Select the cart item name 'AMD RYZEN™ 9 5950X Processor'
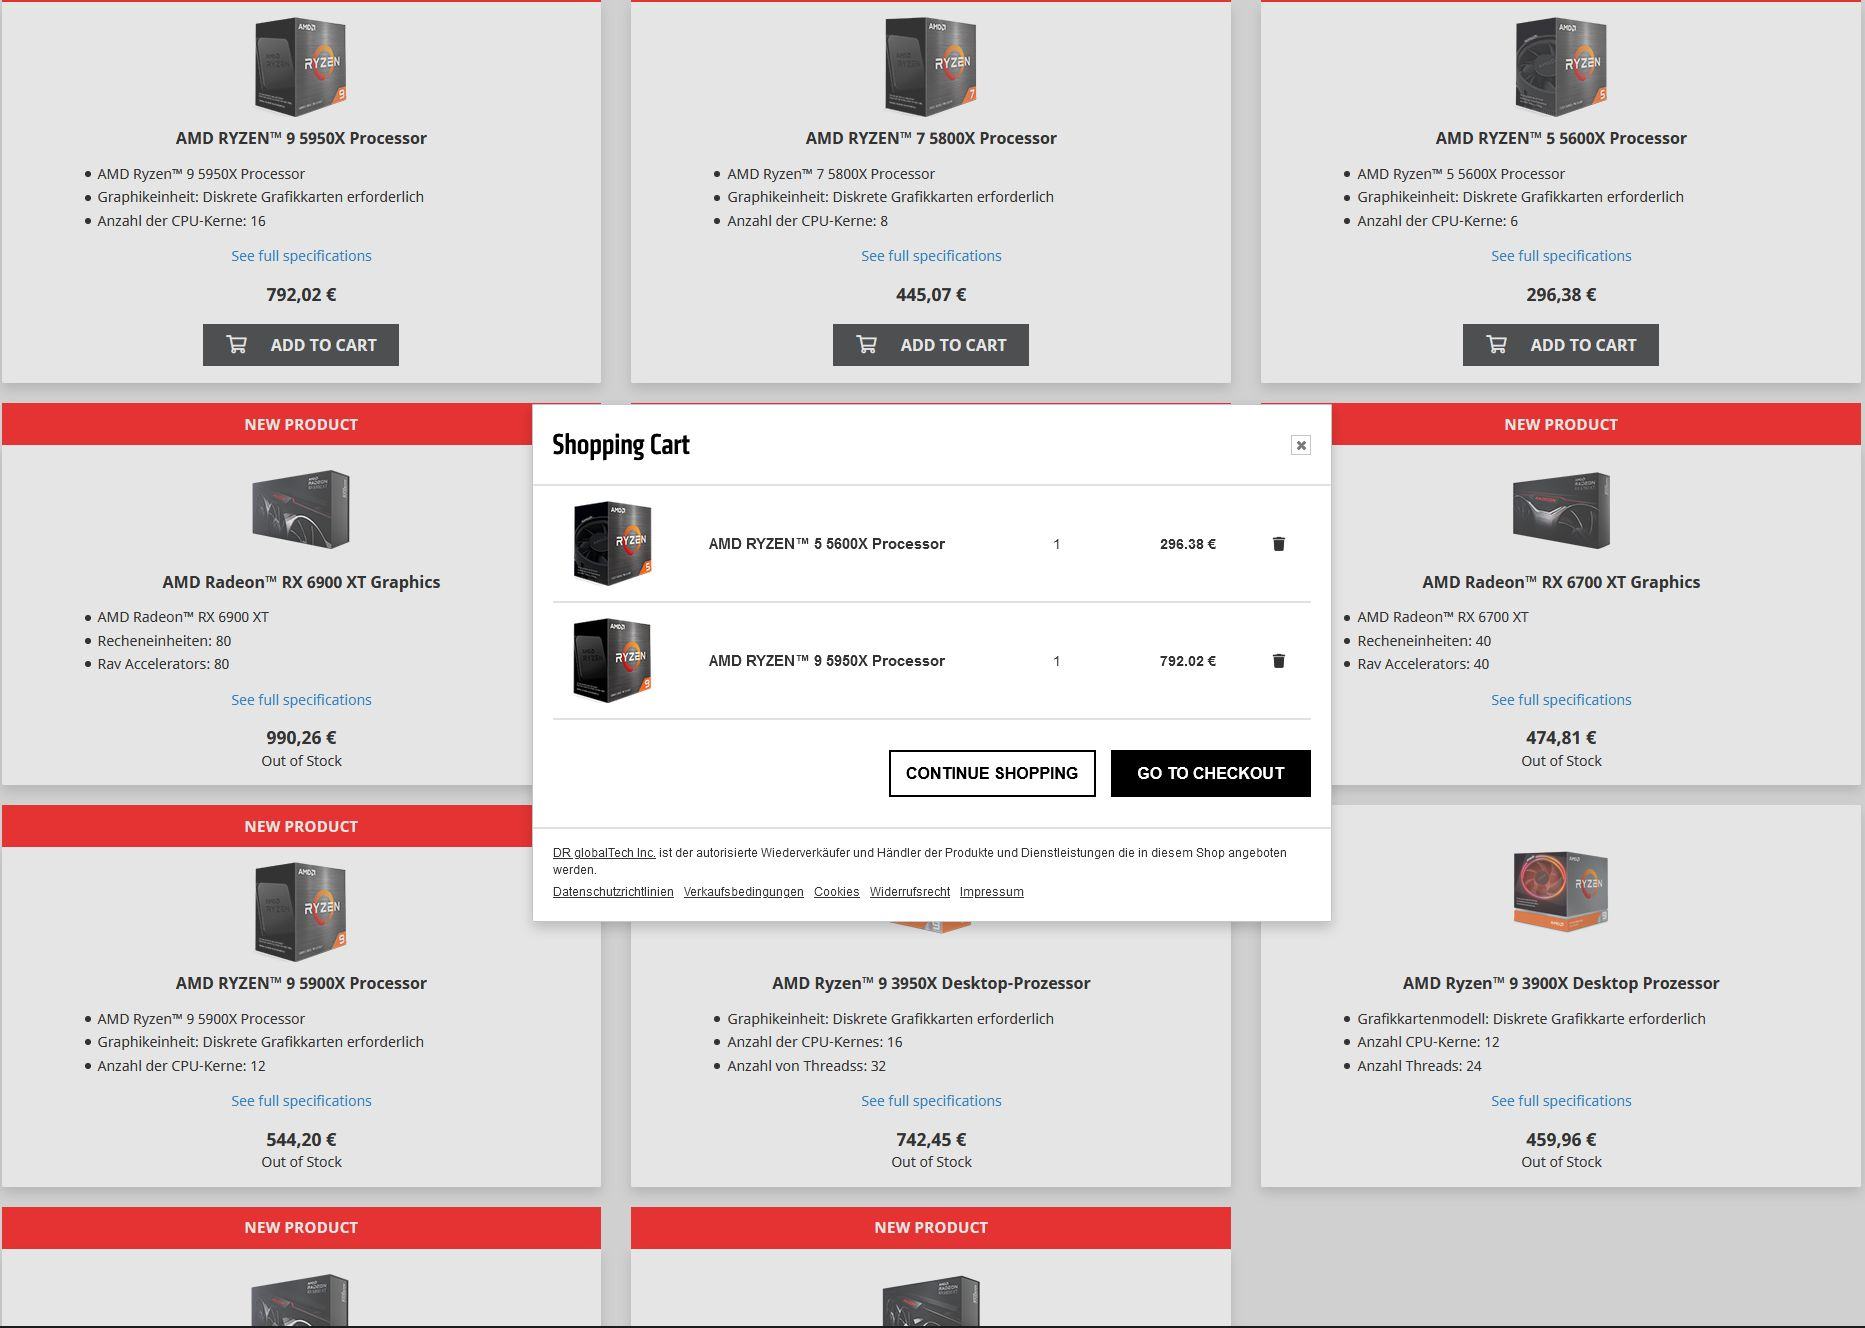 (827, 661)
